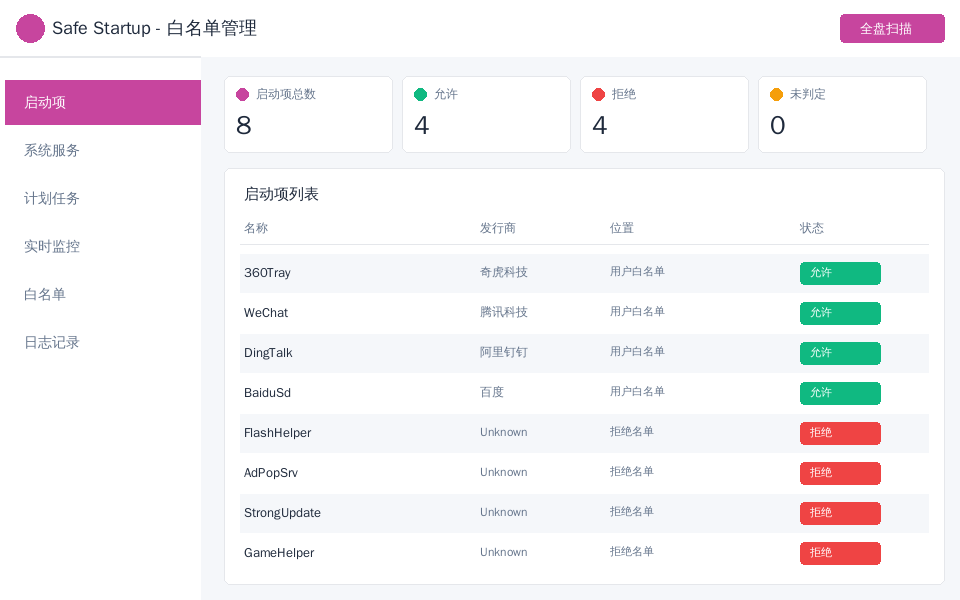Click the 未判定 count value 0
Screen dimensions: 960x600
click(778, 126)
